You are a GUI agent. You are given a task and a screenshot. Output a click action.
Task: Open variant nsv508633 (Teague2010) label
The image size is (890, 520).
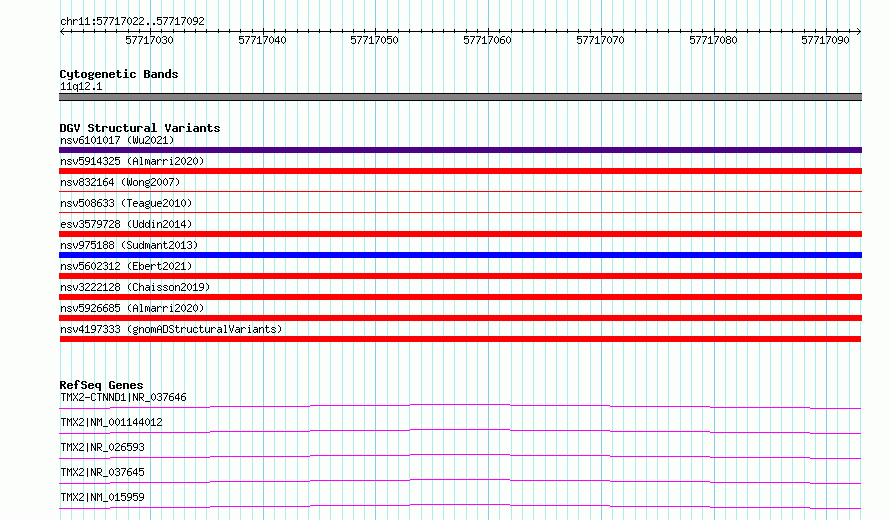[126, 203]
